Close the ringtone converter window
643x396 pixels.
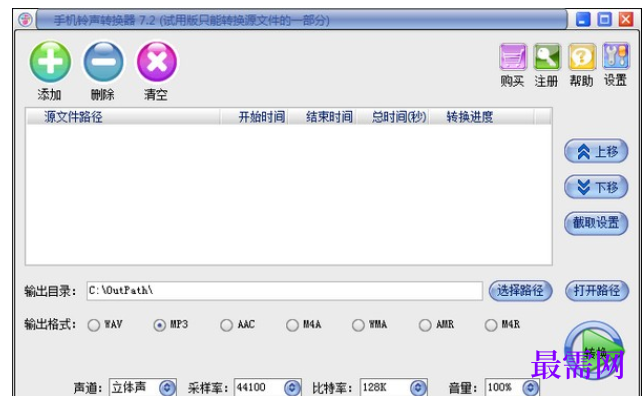626,19
